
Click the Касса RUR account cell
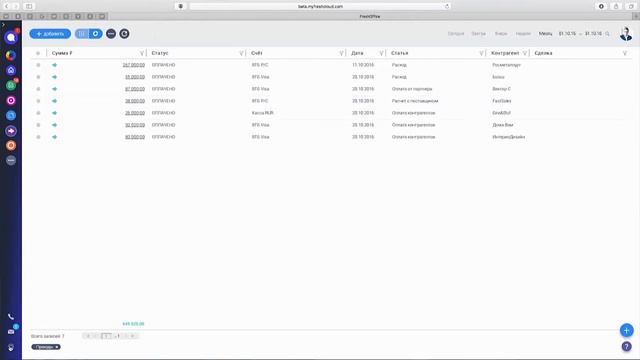[262, 113]
